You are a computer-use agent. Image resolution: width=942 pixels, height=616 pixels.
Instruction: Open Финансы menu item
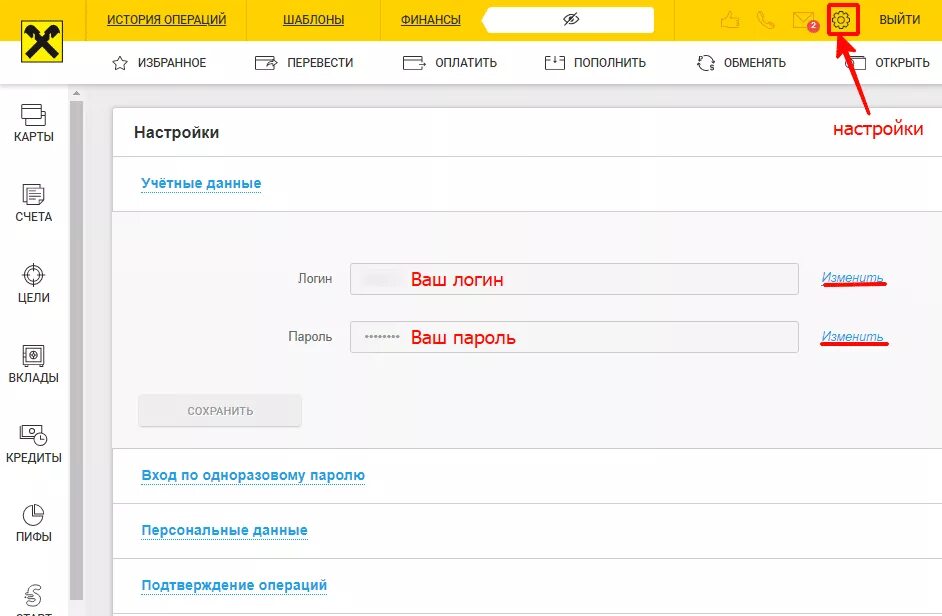pyautogui.click(x=431, y=20)
